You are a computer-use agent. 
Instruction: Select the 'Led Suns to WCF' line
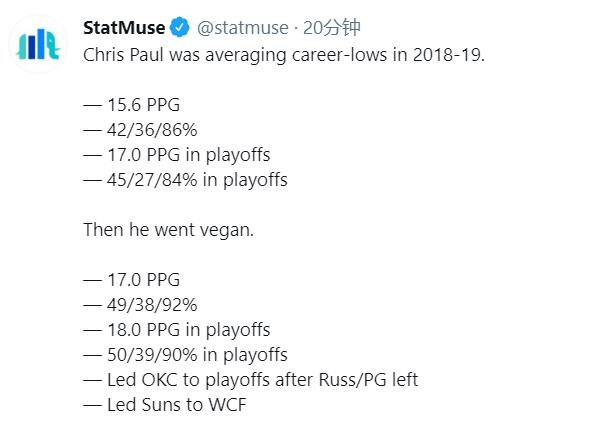(165, 405)
